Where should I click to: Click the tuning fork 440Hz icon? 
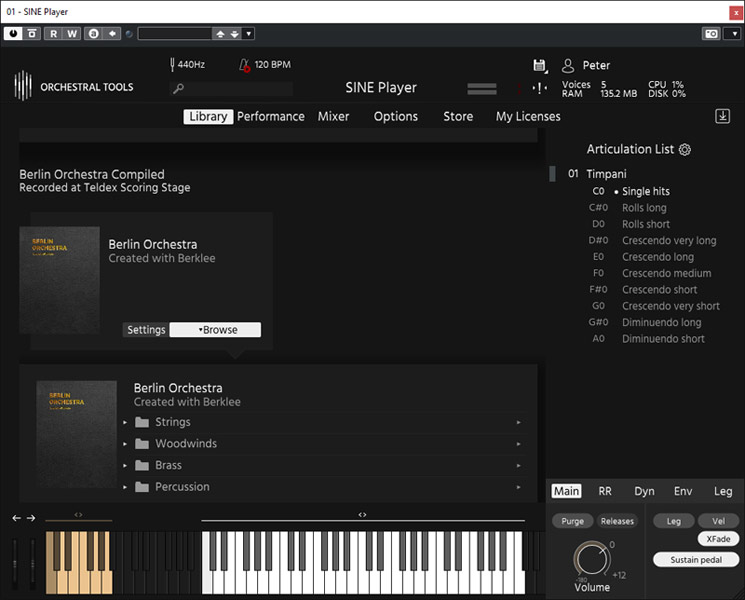pyautogui.click(x=172, y=64)
